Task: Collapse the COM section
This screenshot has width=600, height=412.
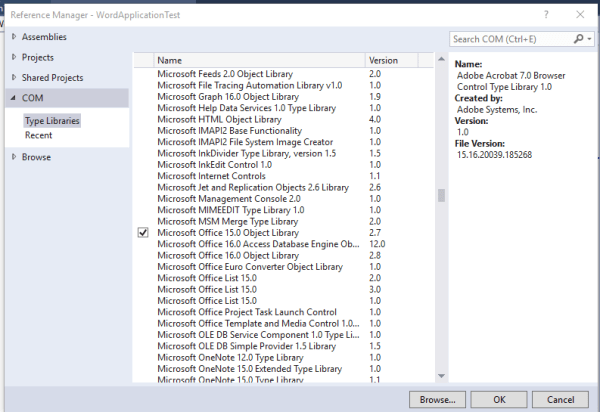Action: point(13,98)
